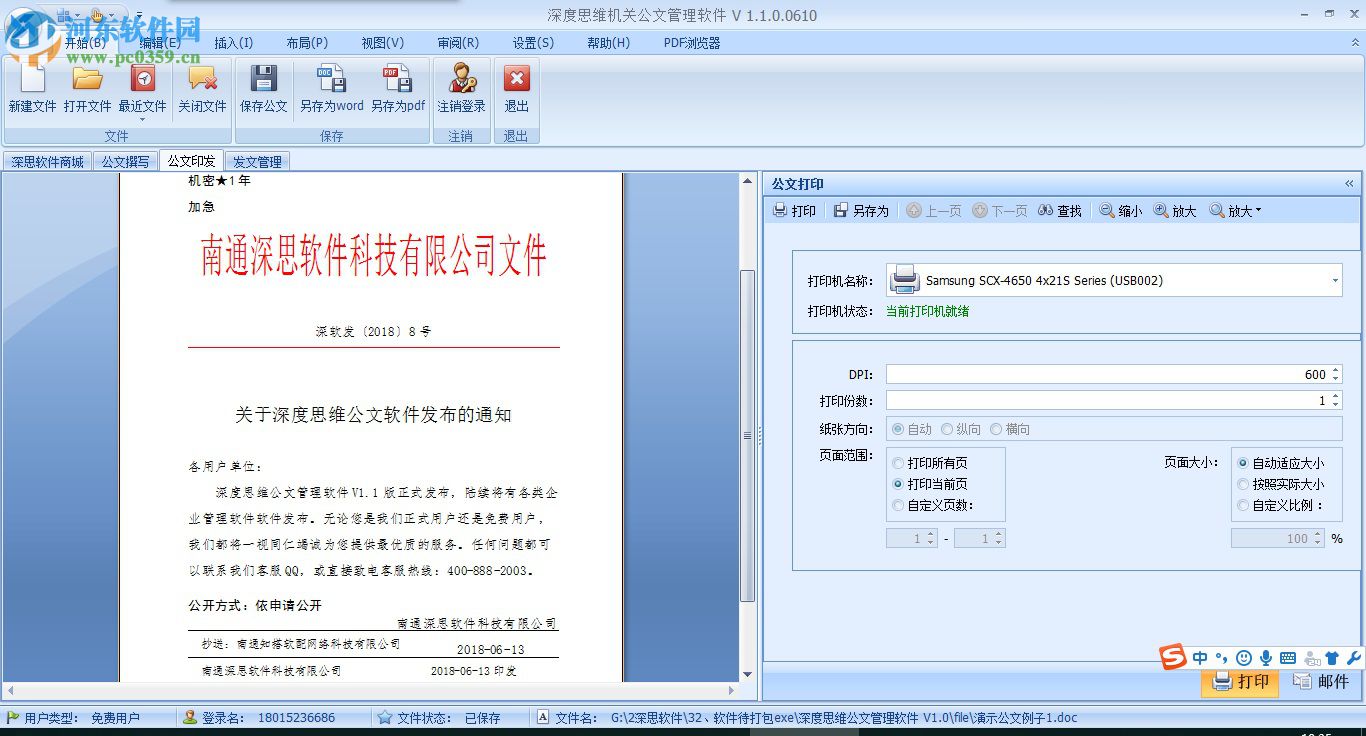Switch to 公文印发 tab
The width and height of the screenshot is (1366, 736).
coord(191,160)
